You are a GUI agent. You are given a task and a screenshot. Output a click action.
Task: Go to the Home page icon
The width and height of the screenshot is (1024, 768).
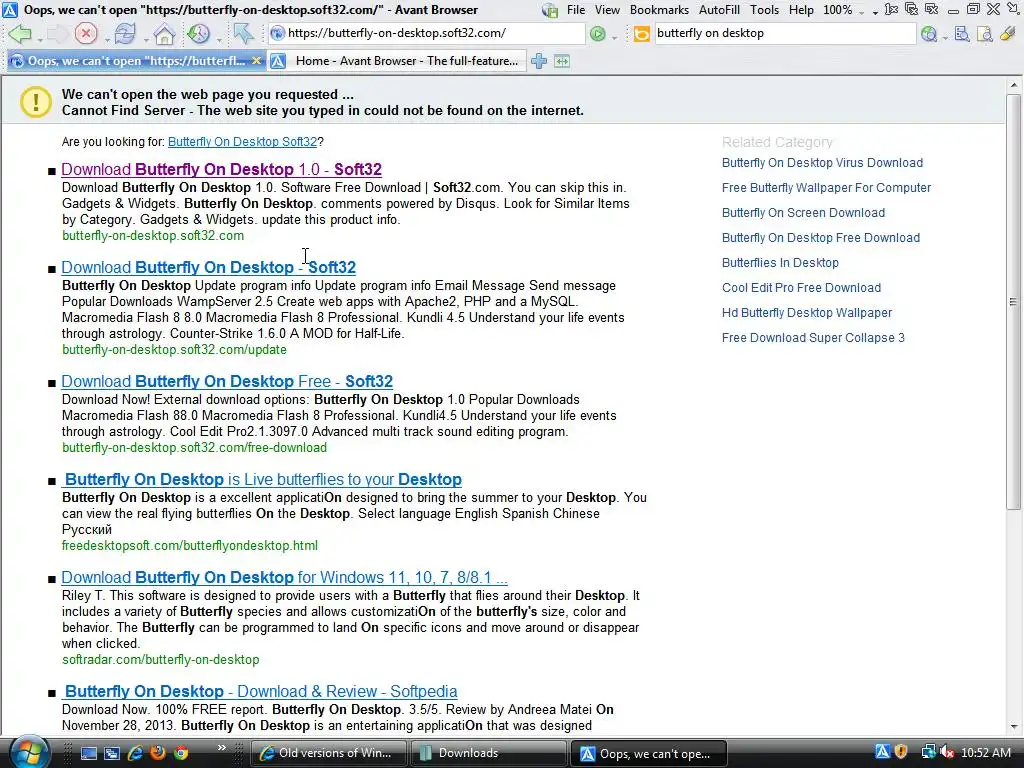pyautogui.click(x=164, y=33)
